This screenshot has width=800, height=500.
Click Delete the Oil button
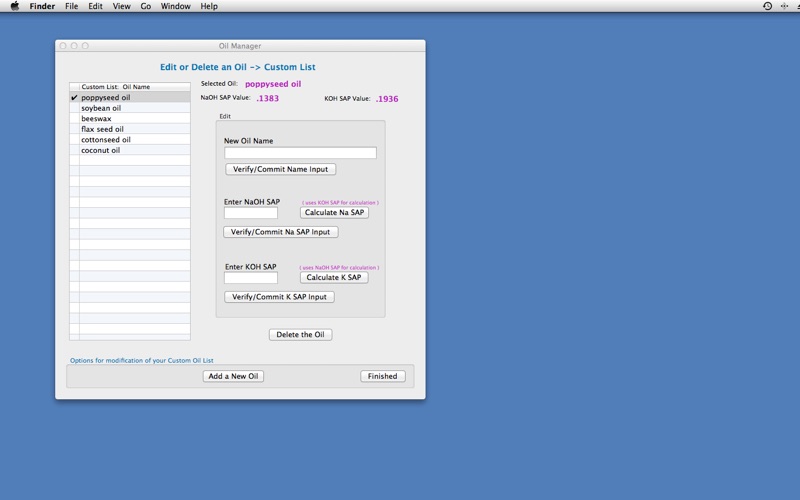pos(301,334)
